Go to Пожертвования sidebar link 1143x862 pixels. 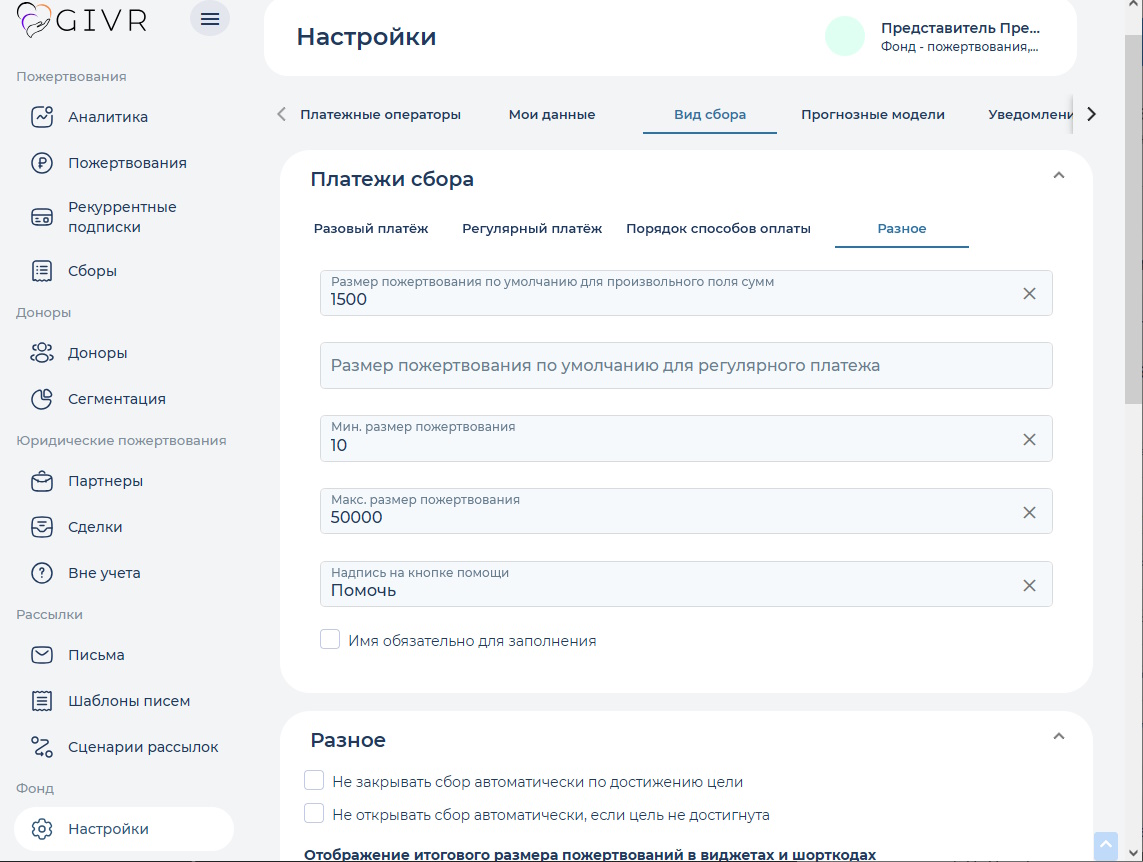coord(128,162)
